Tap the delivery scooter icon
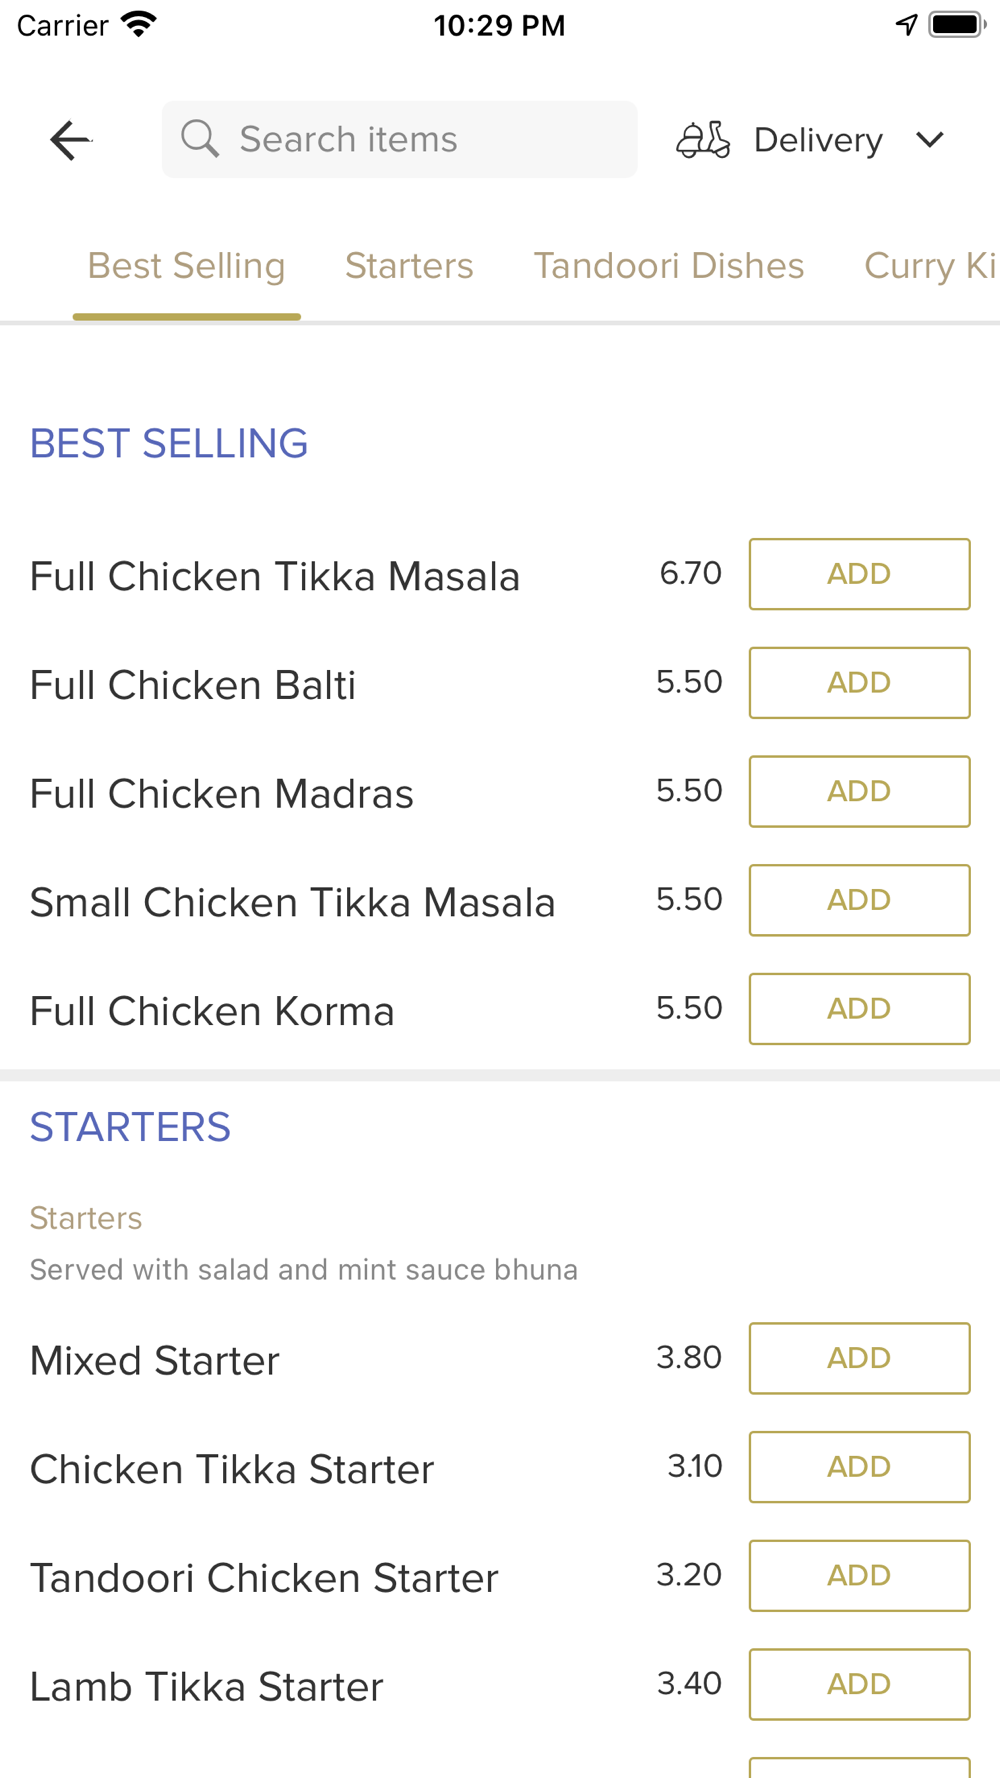This screenshot has width=1000, height=1778. (703, 140)
